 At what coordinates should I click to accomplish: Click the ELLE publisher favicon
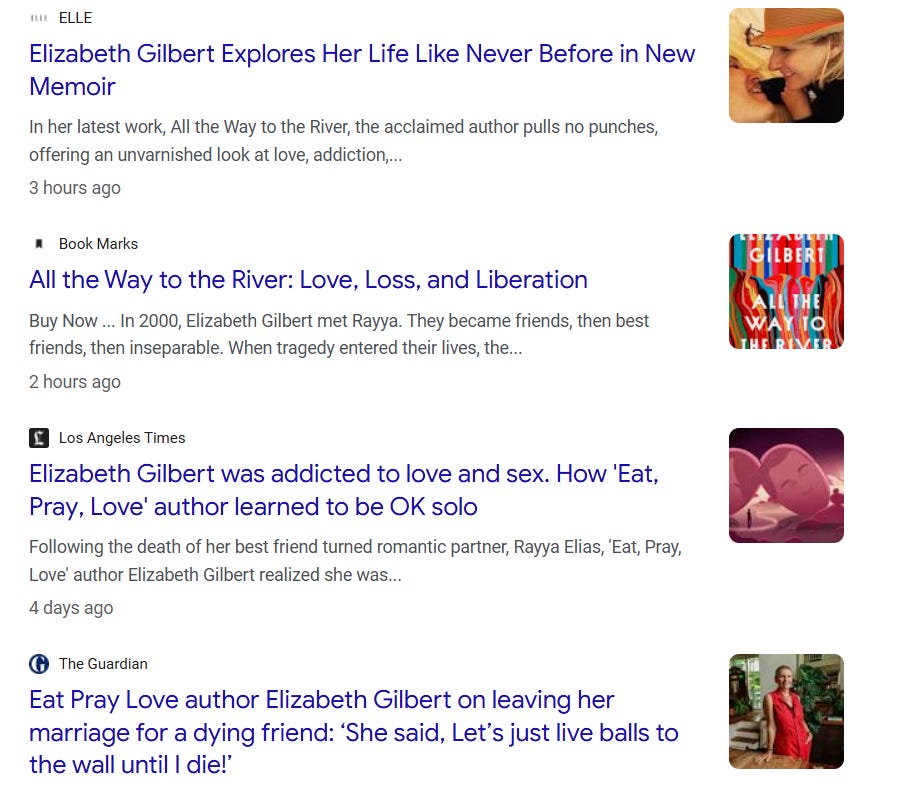tap(39, 18)
